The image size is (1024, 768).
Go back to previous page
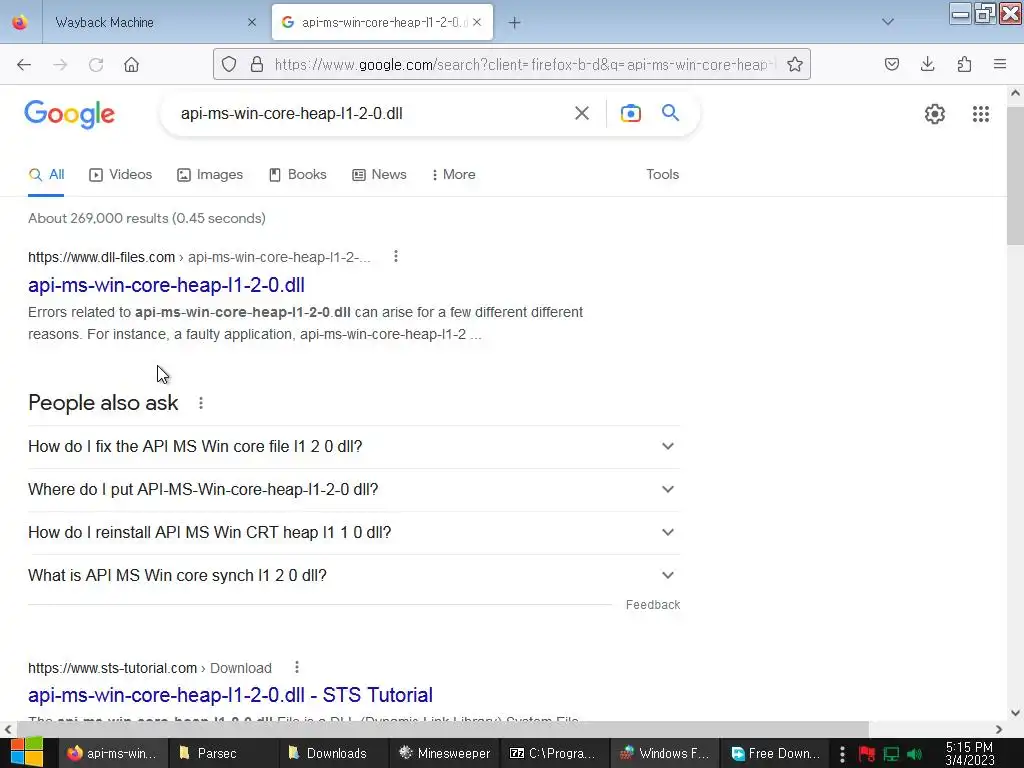(x=24, y=65)
